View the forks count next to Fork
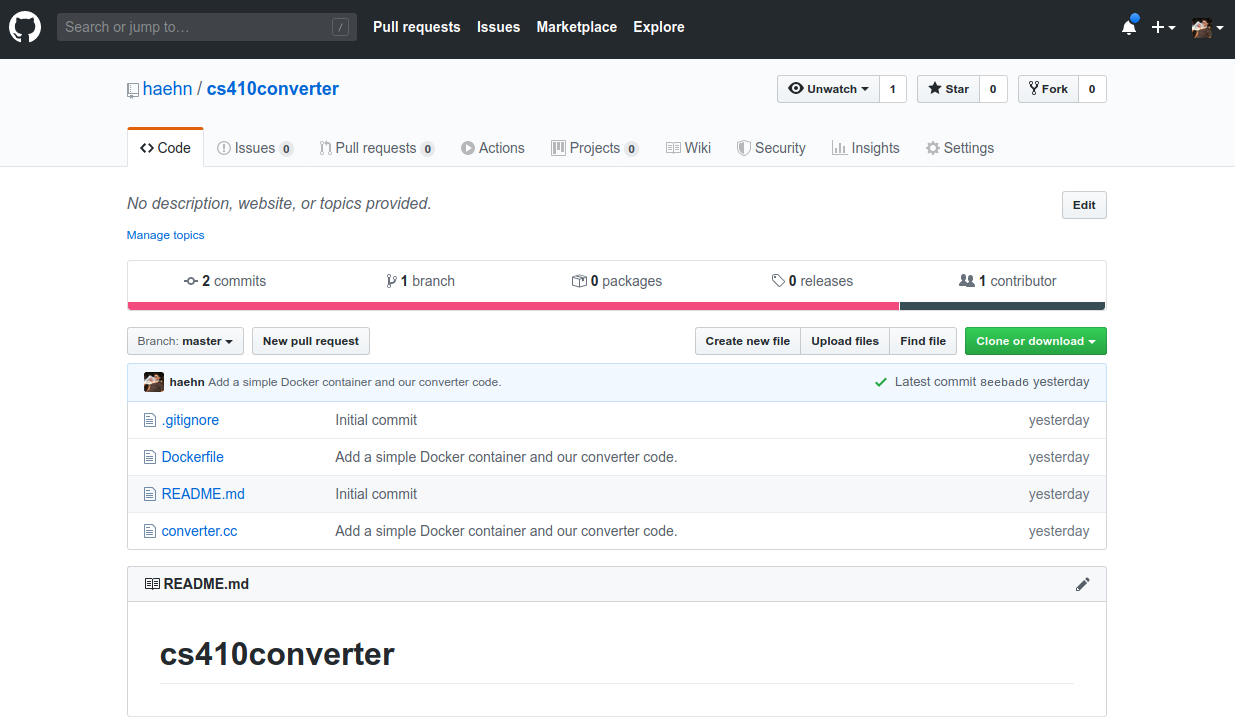The height and width of the screenshot is (724, 1235). 1092,89
